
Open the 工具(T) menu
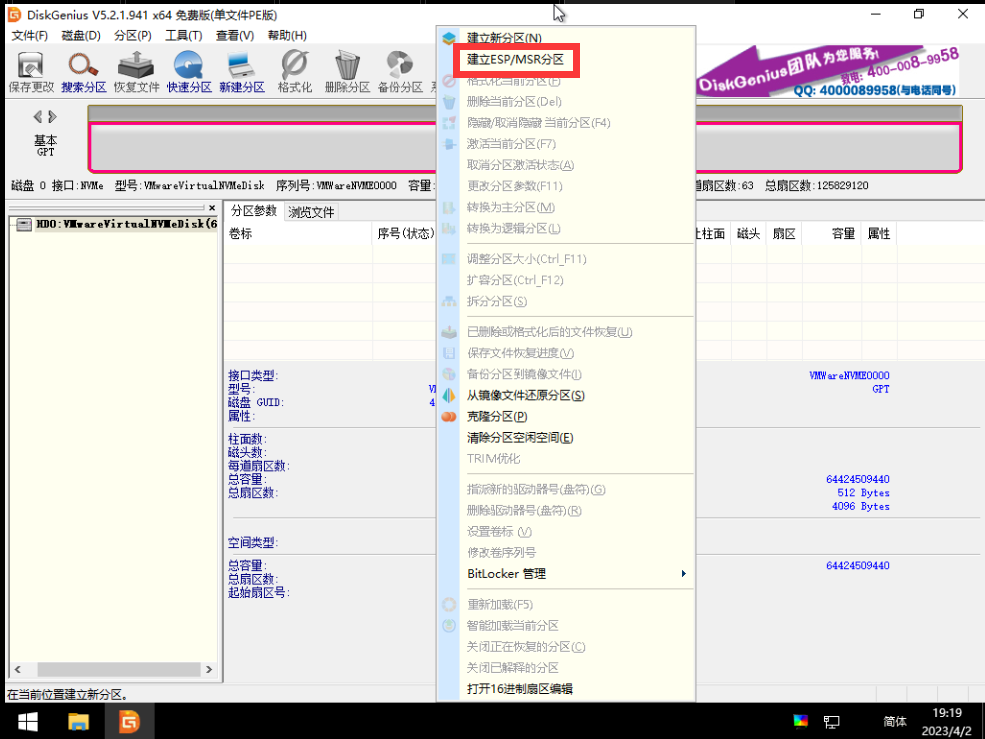pyautogui.click(x=183, y=35)
